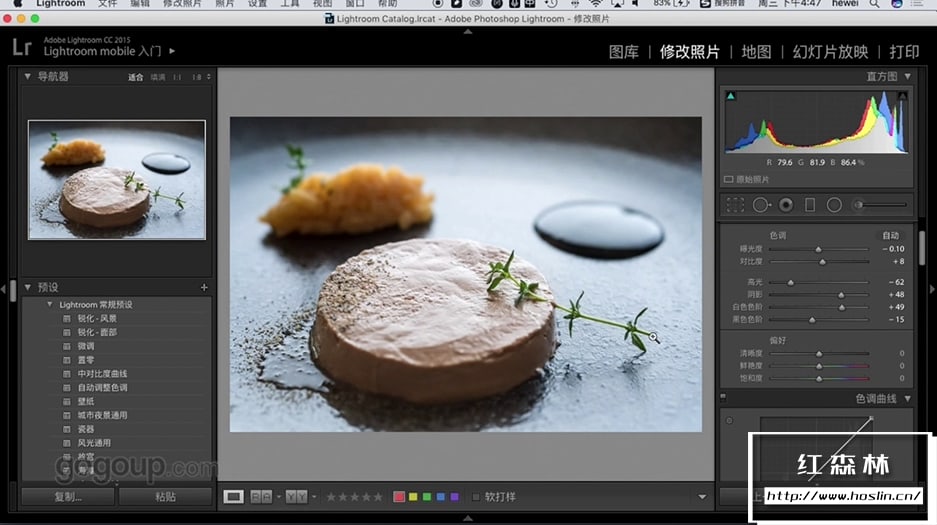Set rating with the first star
Screen dimensions: 937x525
(x=331, y=497)
